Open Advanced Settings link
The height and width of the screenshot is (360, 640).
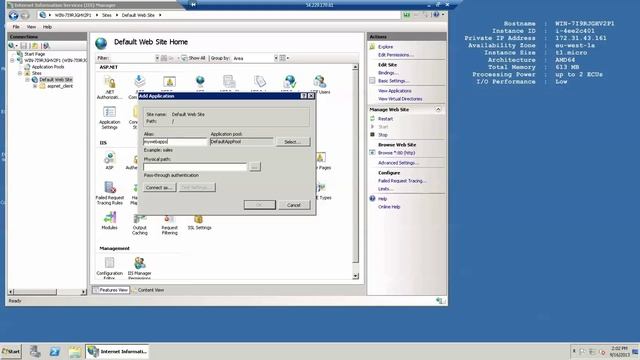pos(398,162)
